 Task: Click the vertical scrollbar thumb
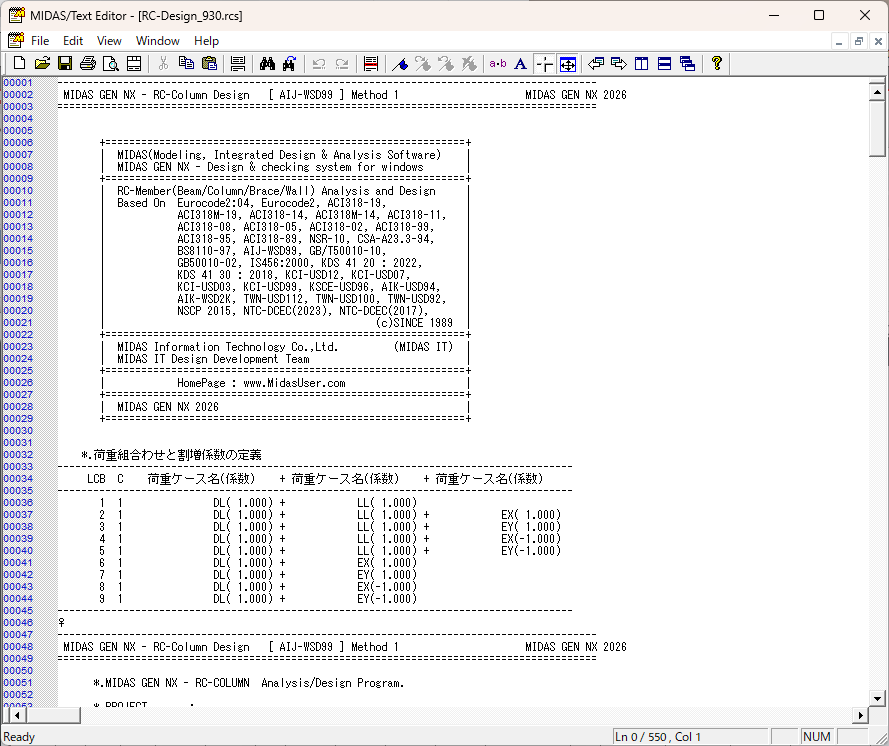(x=877, y=129)
